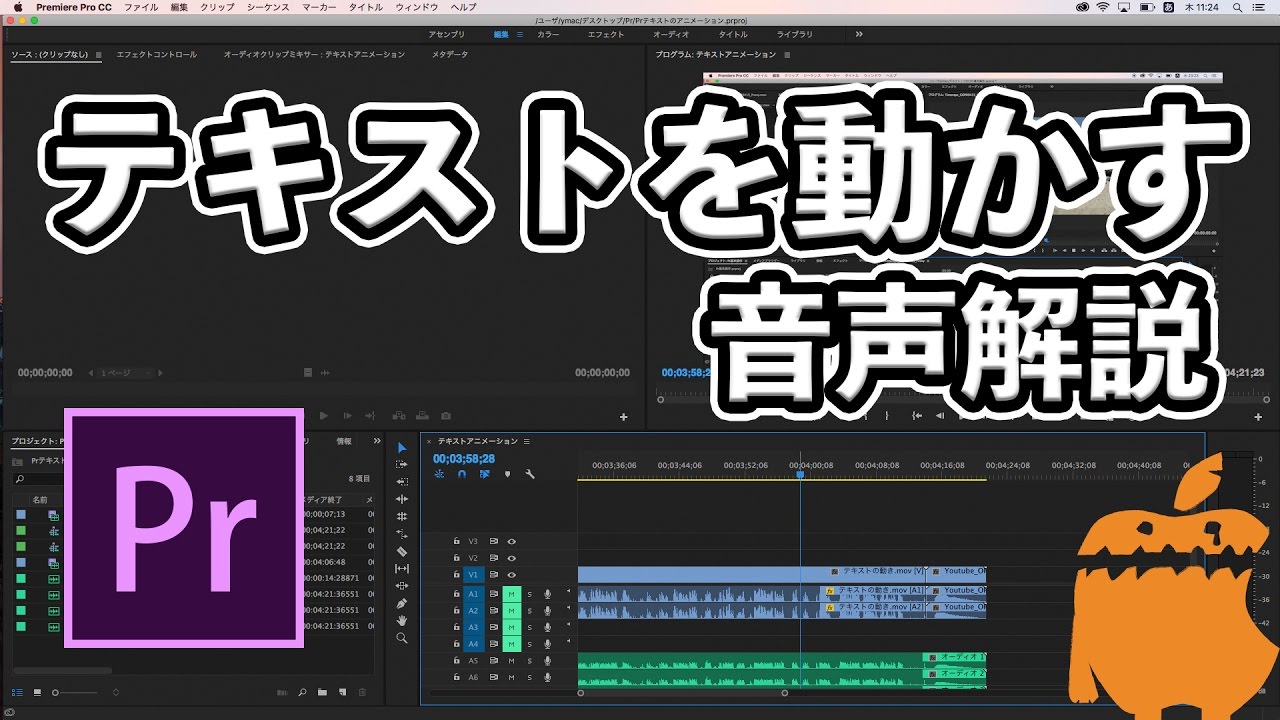Viewport: 1280px width, 720px height.
Task: Click New Bin folder icon in Project panel
Action: pos(322,692)
